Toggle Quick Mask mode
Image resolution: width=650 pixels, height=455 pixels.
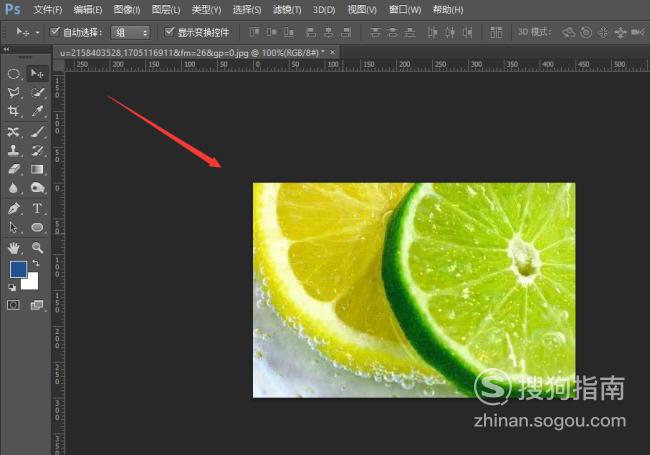pyautogui.click(x=13, y=305)
